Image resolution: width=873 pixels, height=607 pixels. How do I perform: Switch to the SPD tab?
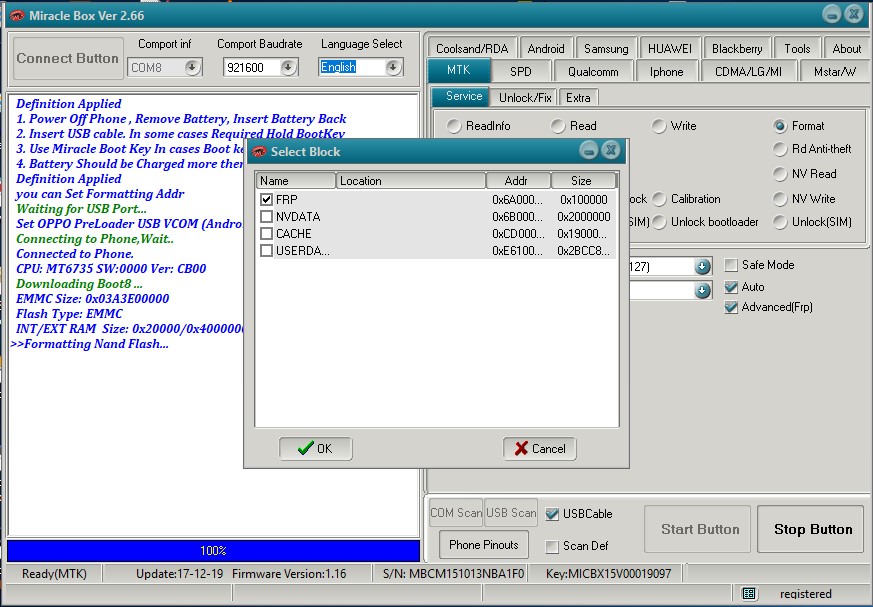521,71
